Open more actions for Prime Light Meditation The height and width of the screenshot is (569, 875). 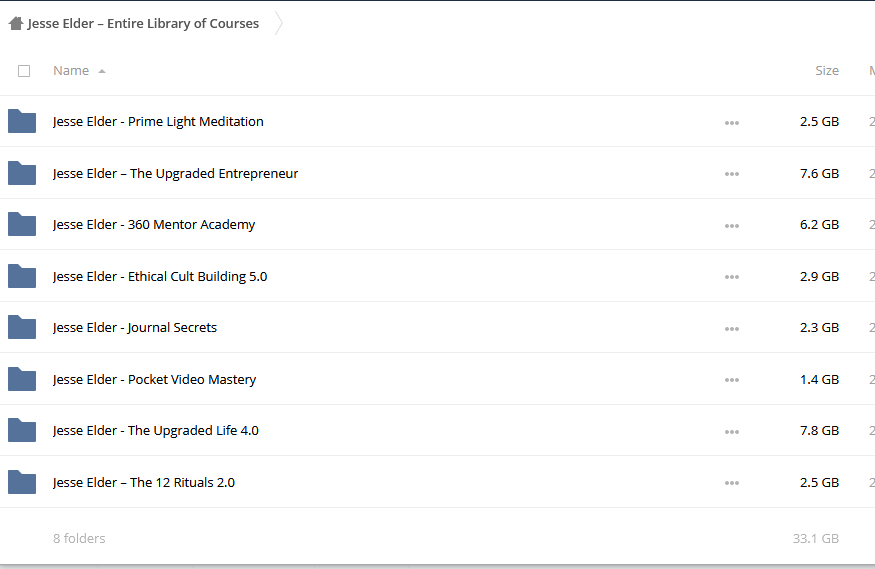[x=732, y=123]
